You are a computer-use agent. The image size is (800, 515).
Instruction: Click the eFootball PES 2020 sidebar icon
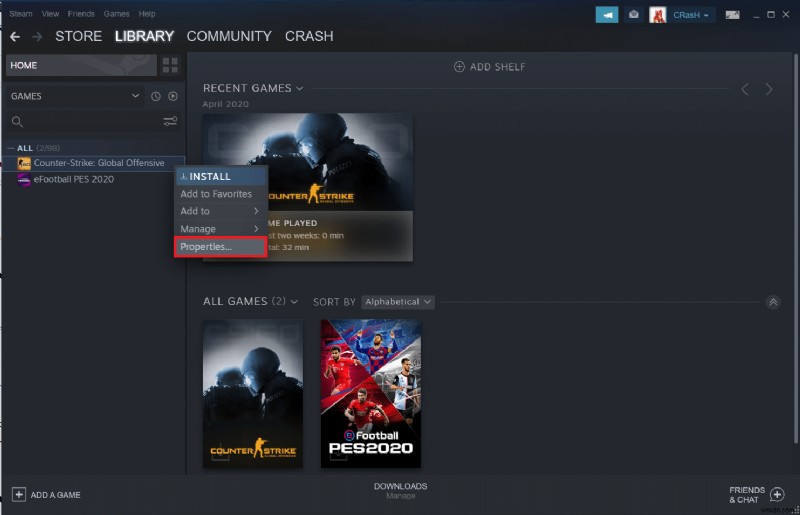(24, 180)
